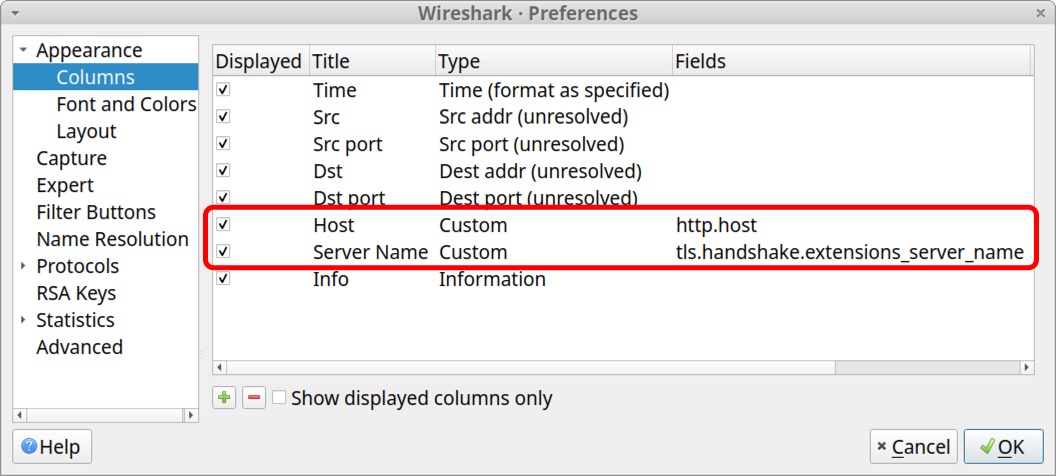The height and width of the screenshot is (476, 1056).
Task: Open RSA Keys preferences
Action: [76, 293]
